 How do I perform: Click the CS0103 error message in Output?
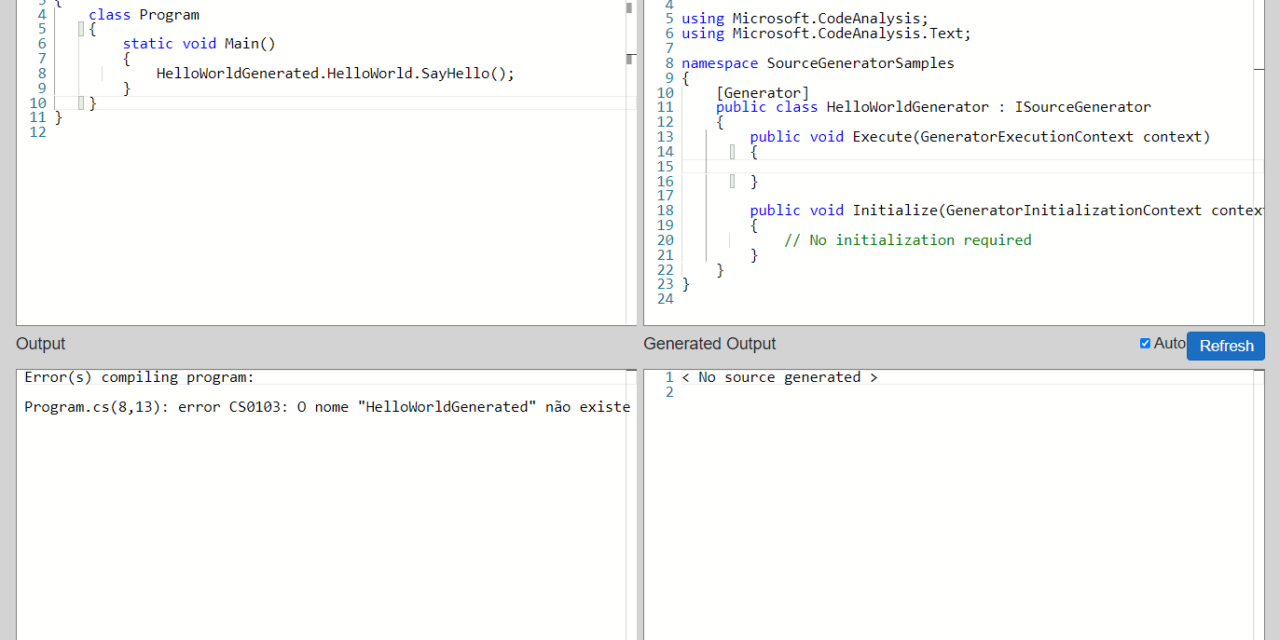[x=326, y=407]
